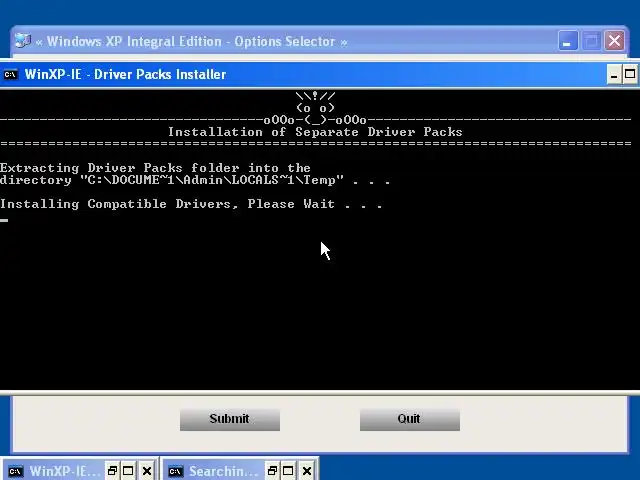
Task: Click the 'Extracting Driver Packs folder into the' line
Action: 155,168
